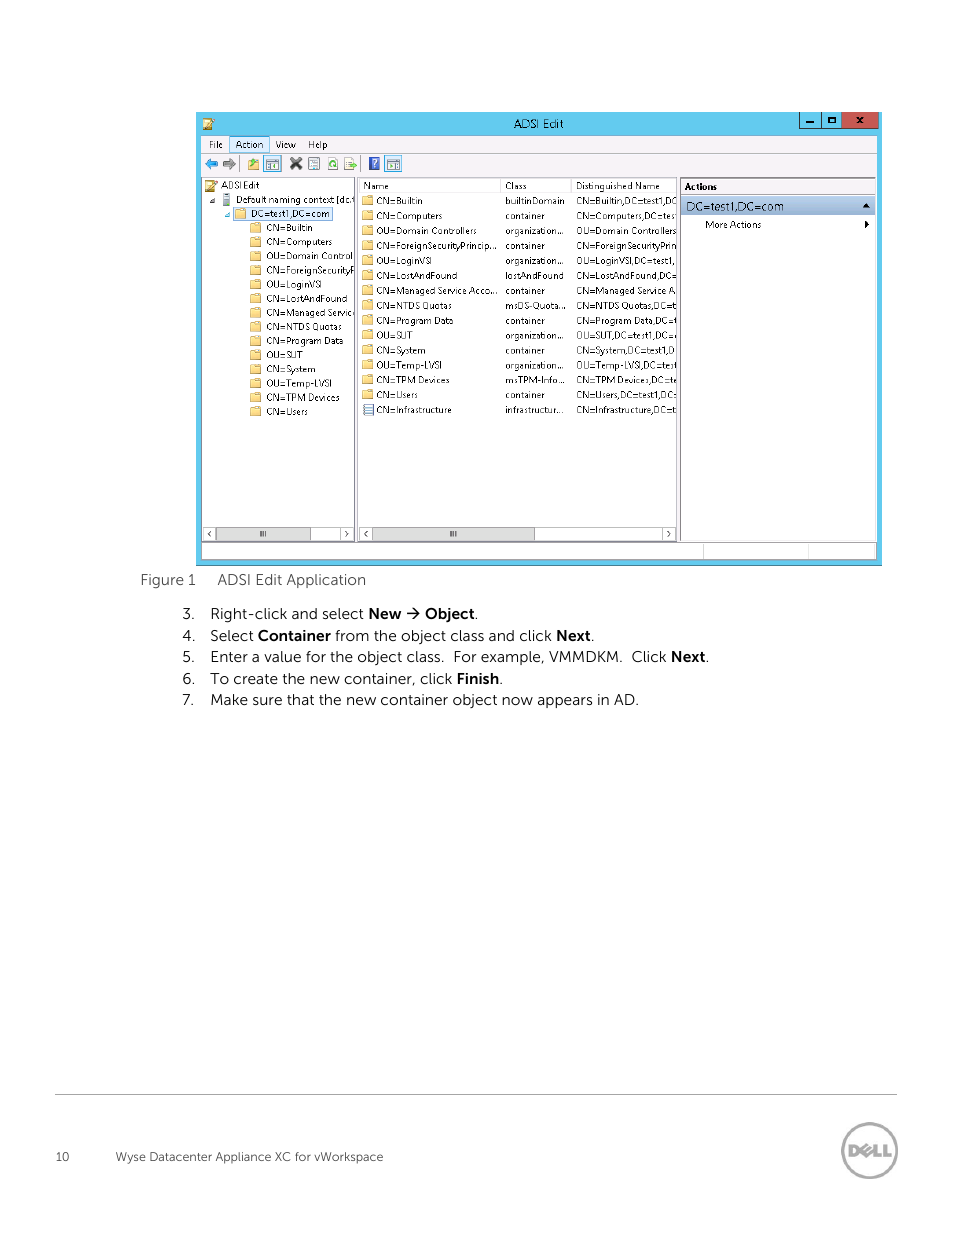This screenshot has width=954, height=1235.
Task: Click folder icon of CN=NTDS Quotas in tree
Action: pyautogui.click(x=256, y=327)
